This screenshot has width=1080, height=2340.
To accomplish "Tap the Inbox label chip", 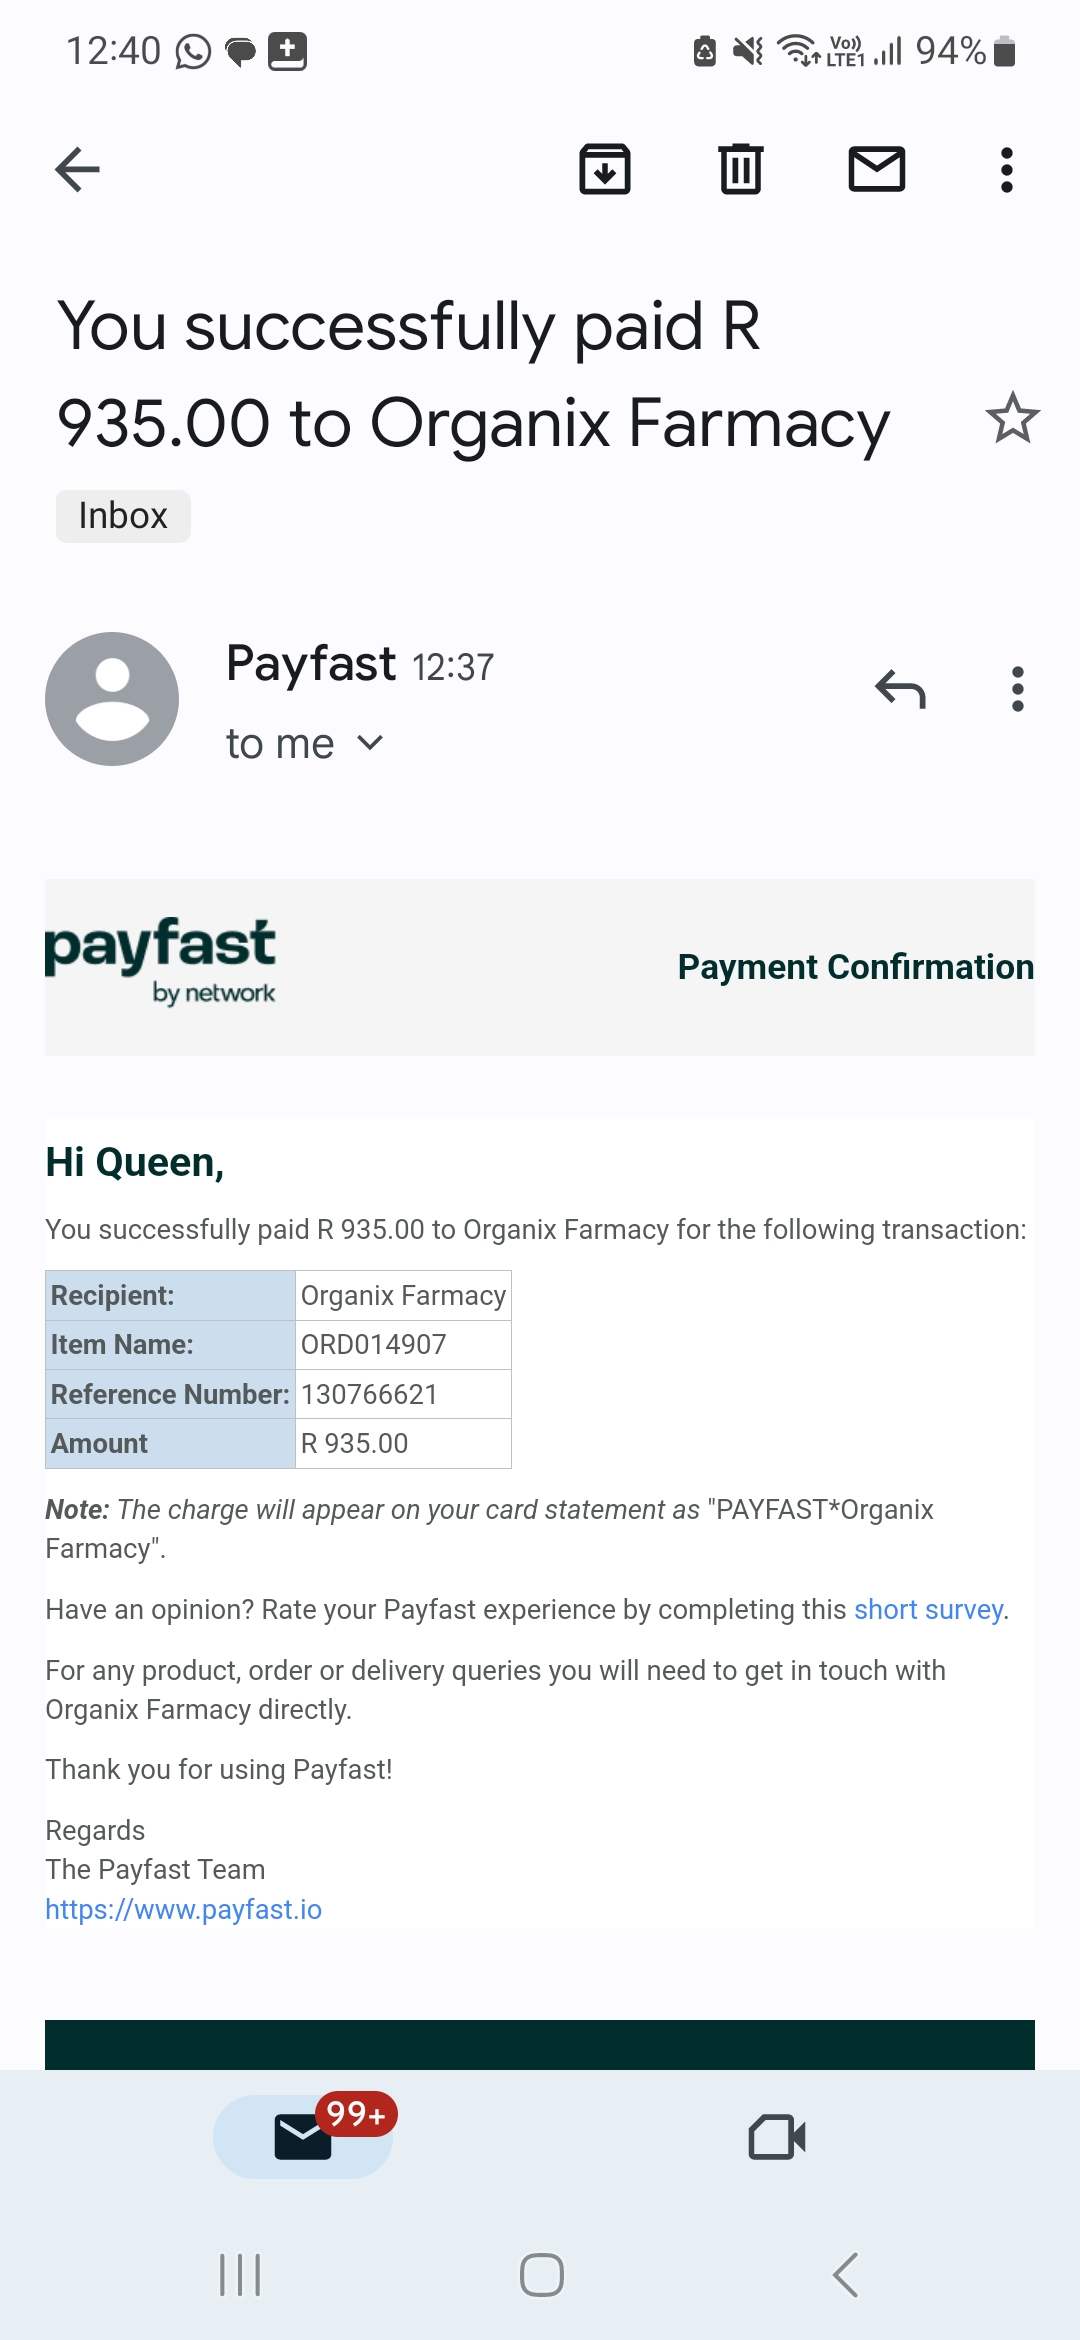I will [x=123, y=516].
